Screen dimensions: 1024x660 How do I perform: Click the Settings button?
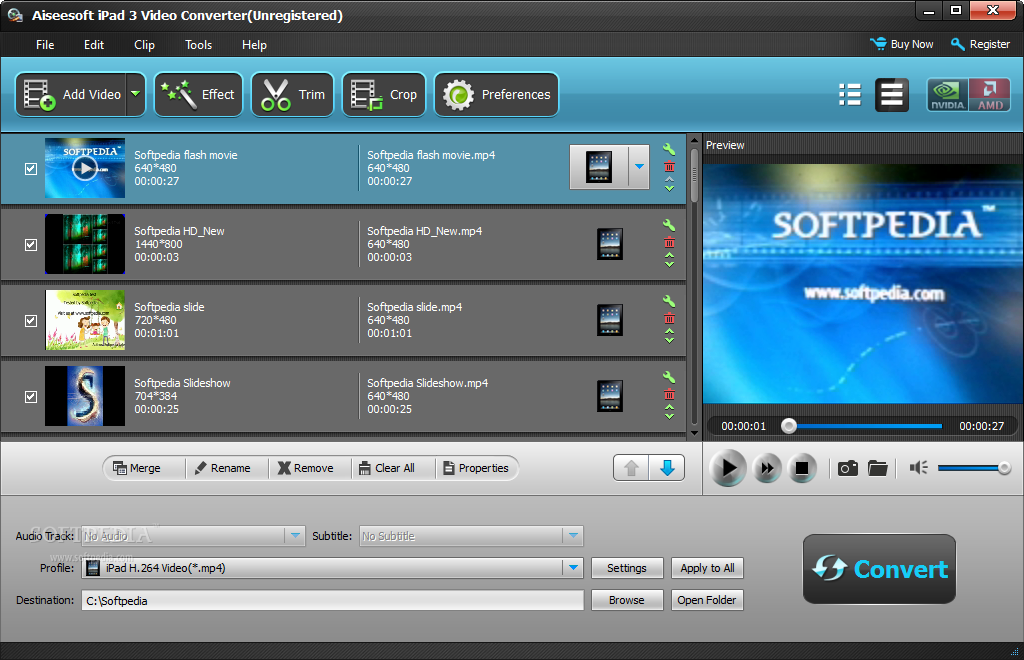pos(627,568)
